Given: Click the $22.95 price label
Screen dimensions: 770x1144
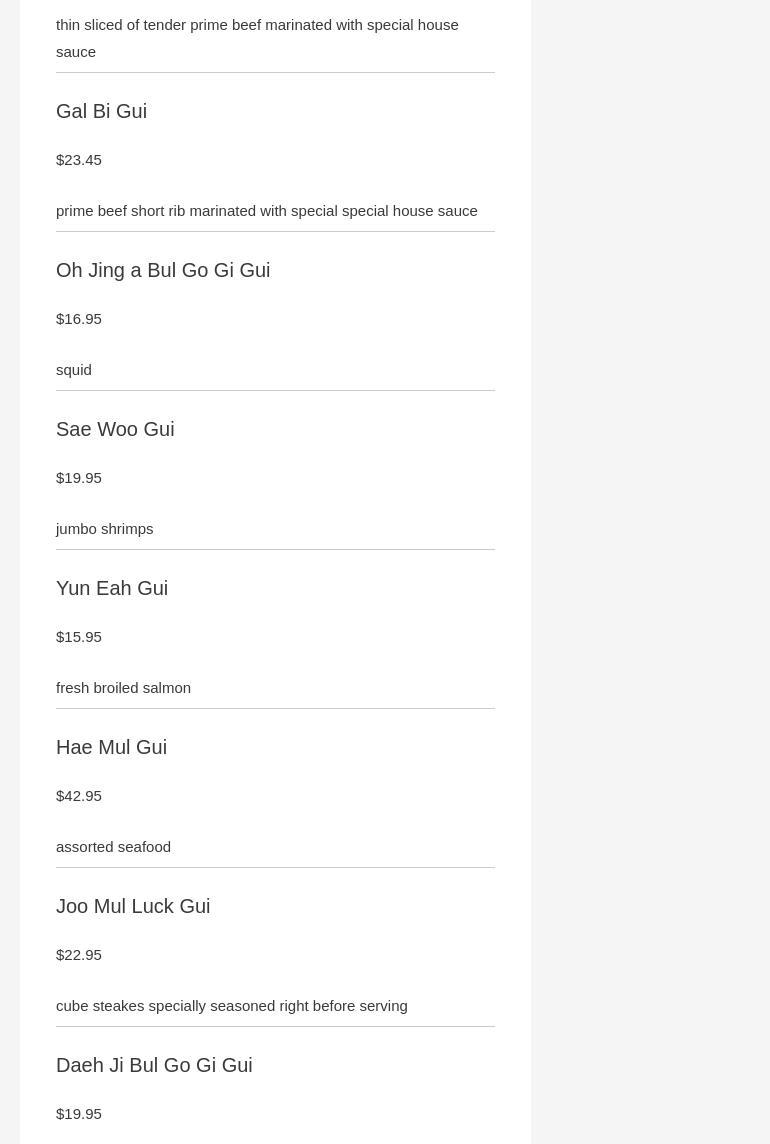Looking at the screenshot, I should [79, 955].
